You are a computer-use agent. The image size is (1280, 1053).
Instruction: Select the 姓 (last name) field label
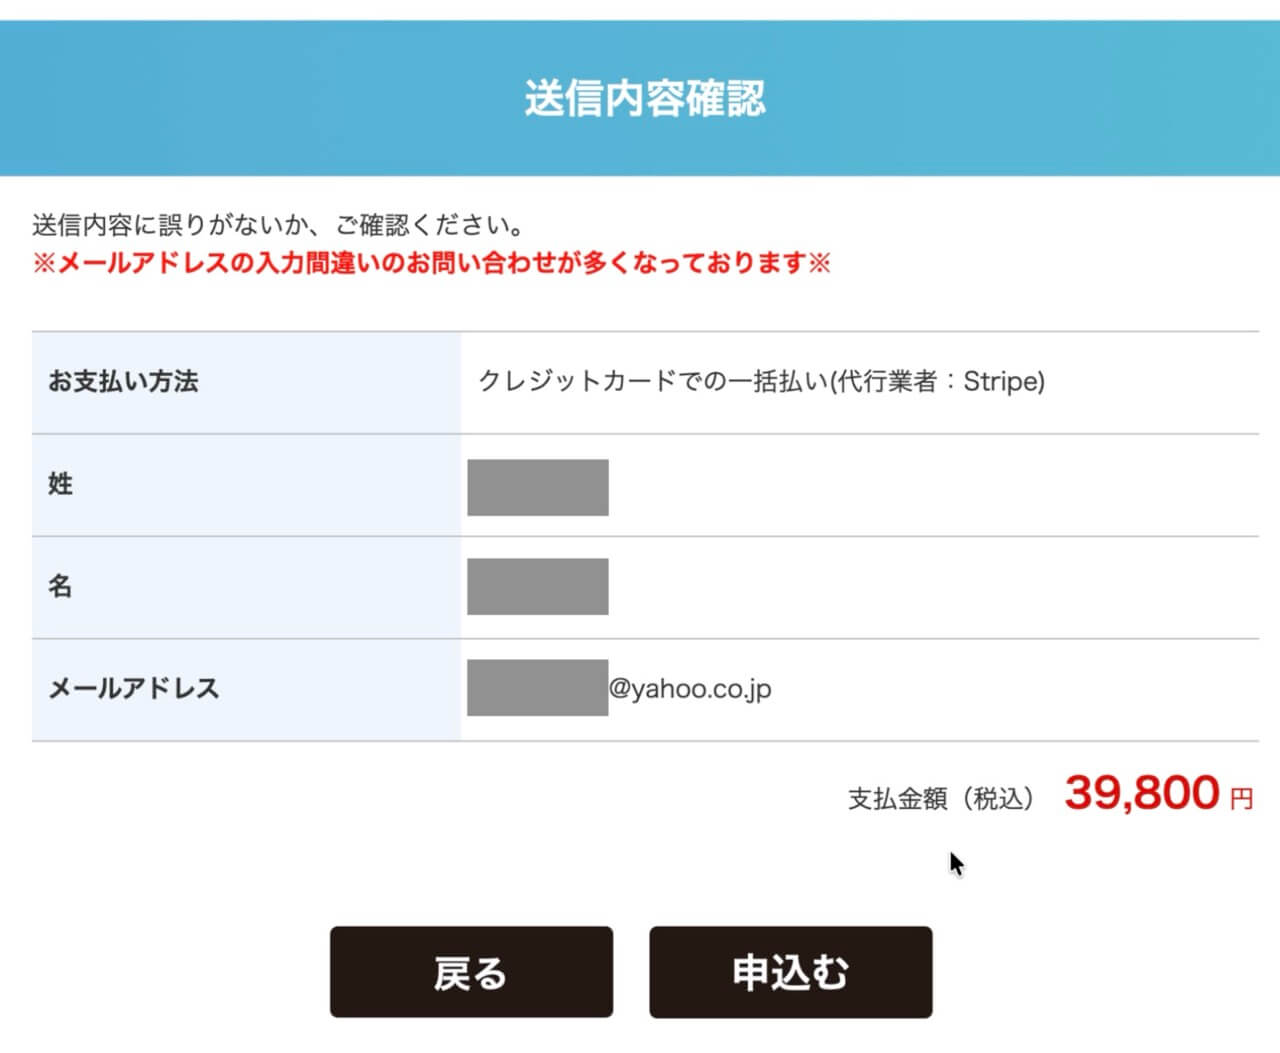[59, 485]
